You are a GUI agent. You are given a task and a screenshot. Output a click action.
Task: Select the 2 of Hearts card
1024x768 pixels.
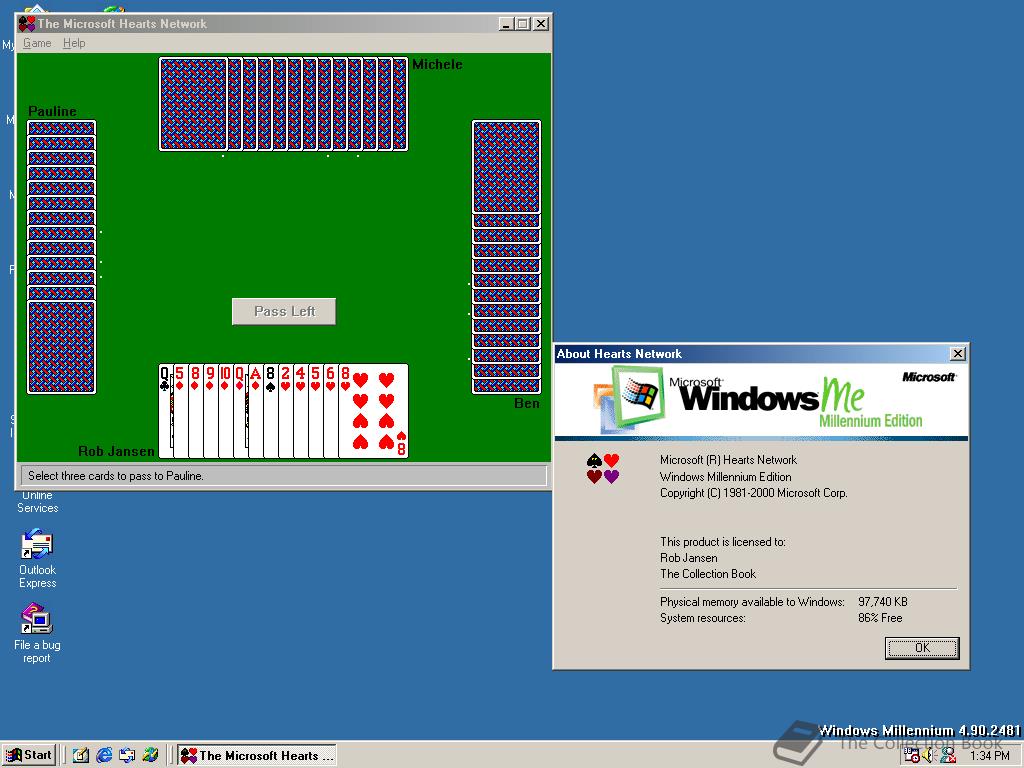pyautogui.click(x=285, y=411)
